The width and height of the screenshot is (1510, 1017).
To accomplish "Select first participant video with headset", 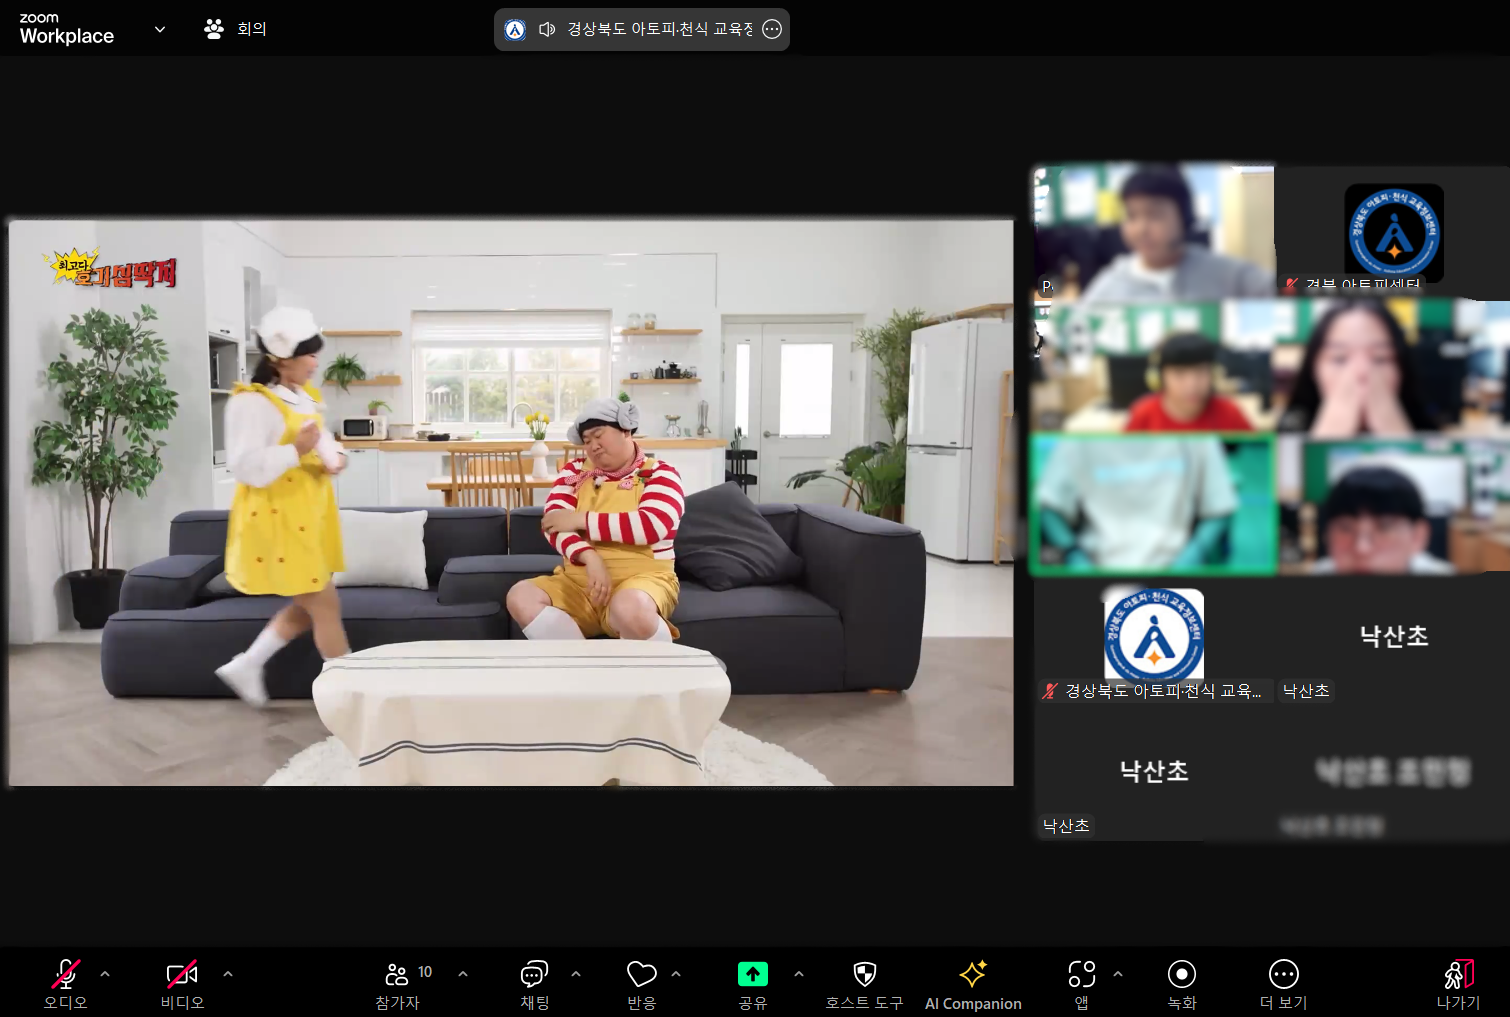I will pos(1154,232).
